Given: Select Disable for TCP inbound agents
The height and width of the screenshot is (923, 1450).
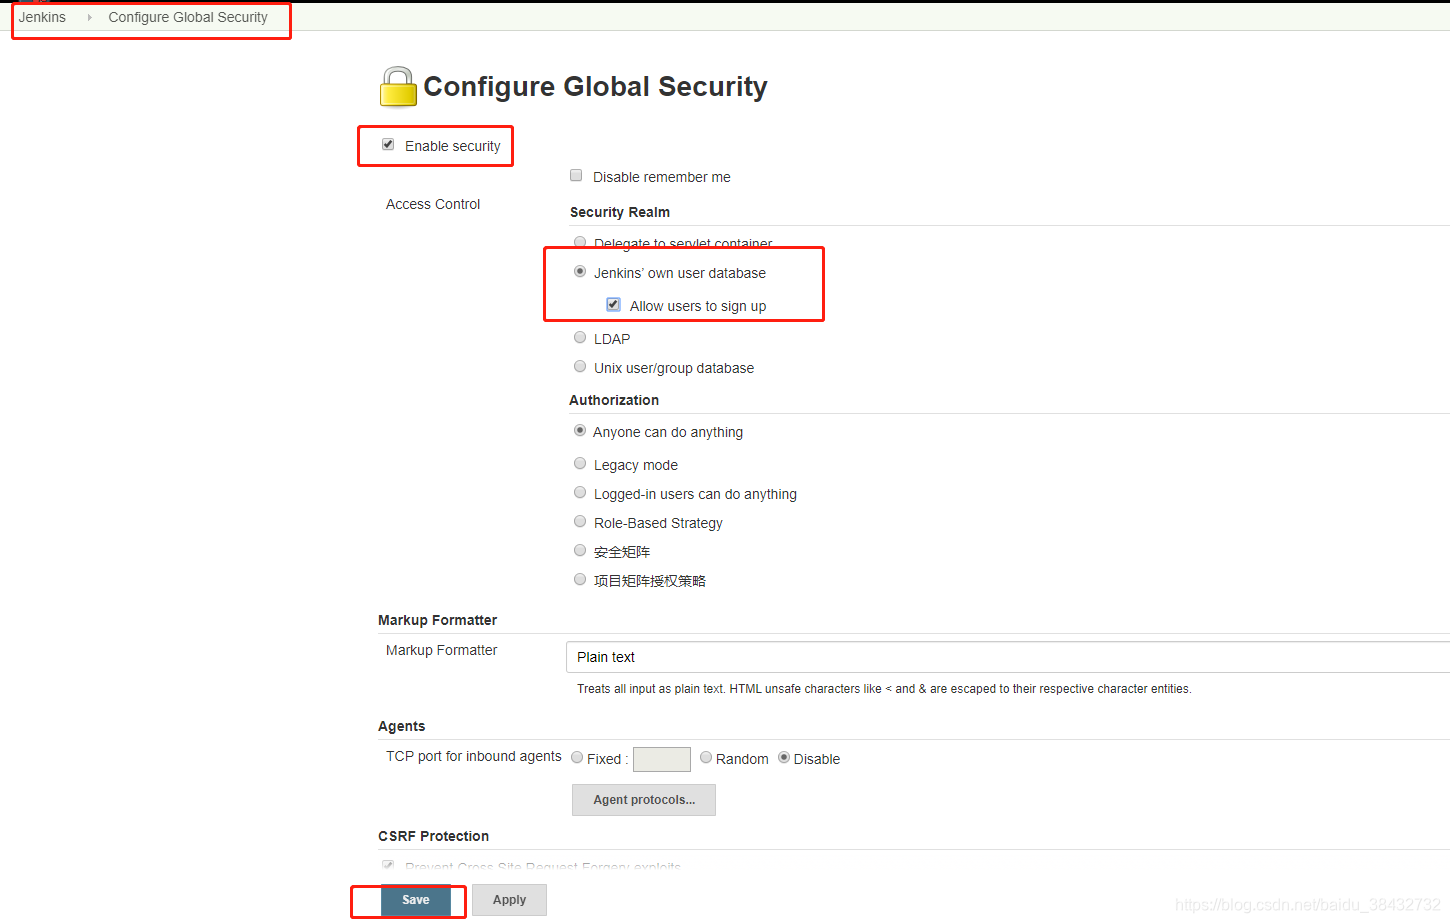Looking at the screenshot, I should [784, 758].
